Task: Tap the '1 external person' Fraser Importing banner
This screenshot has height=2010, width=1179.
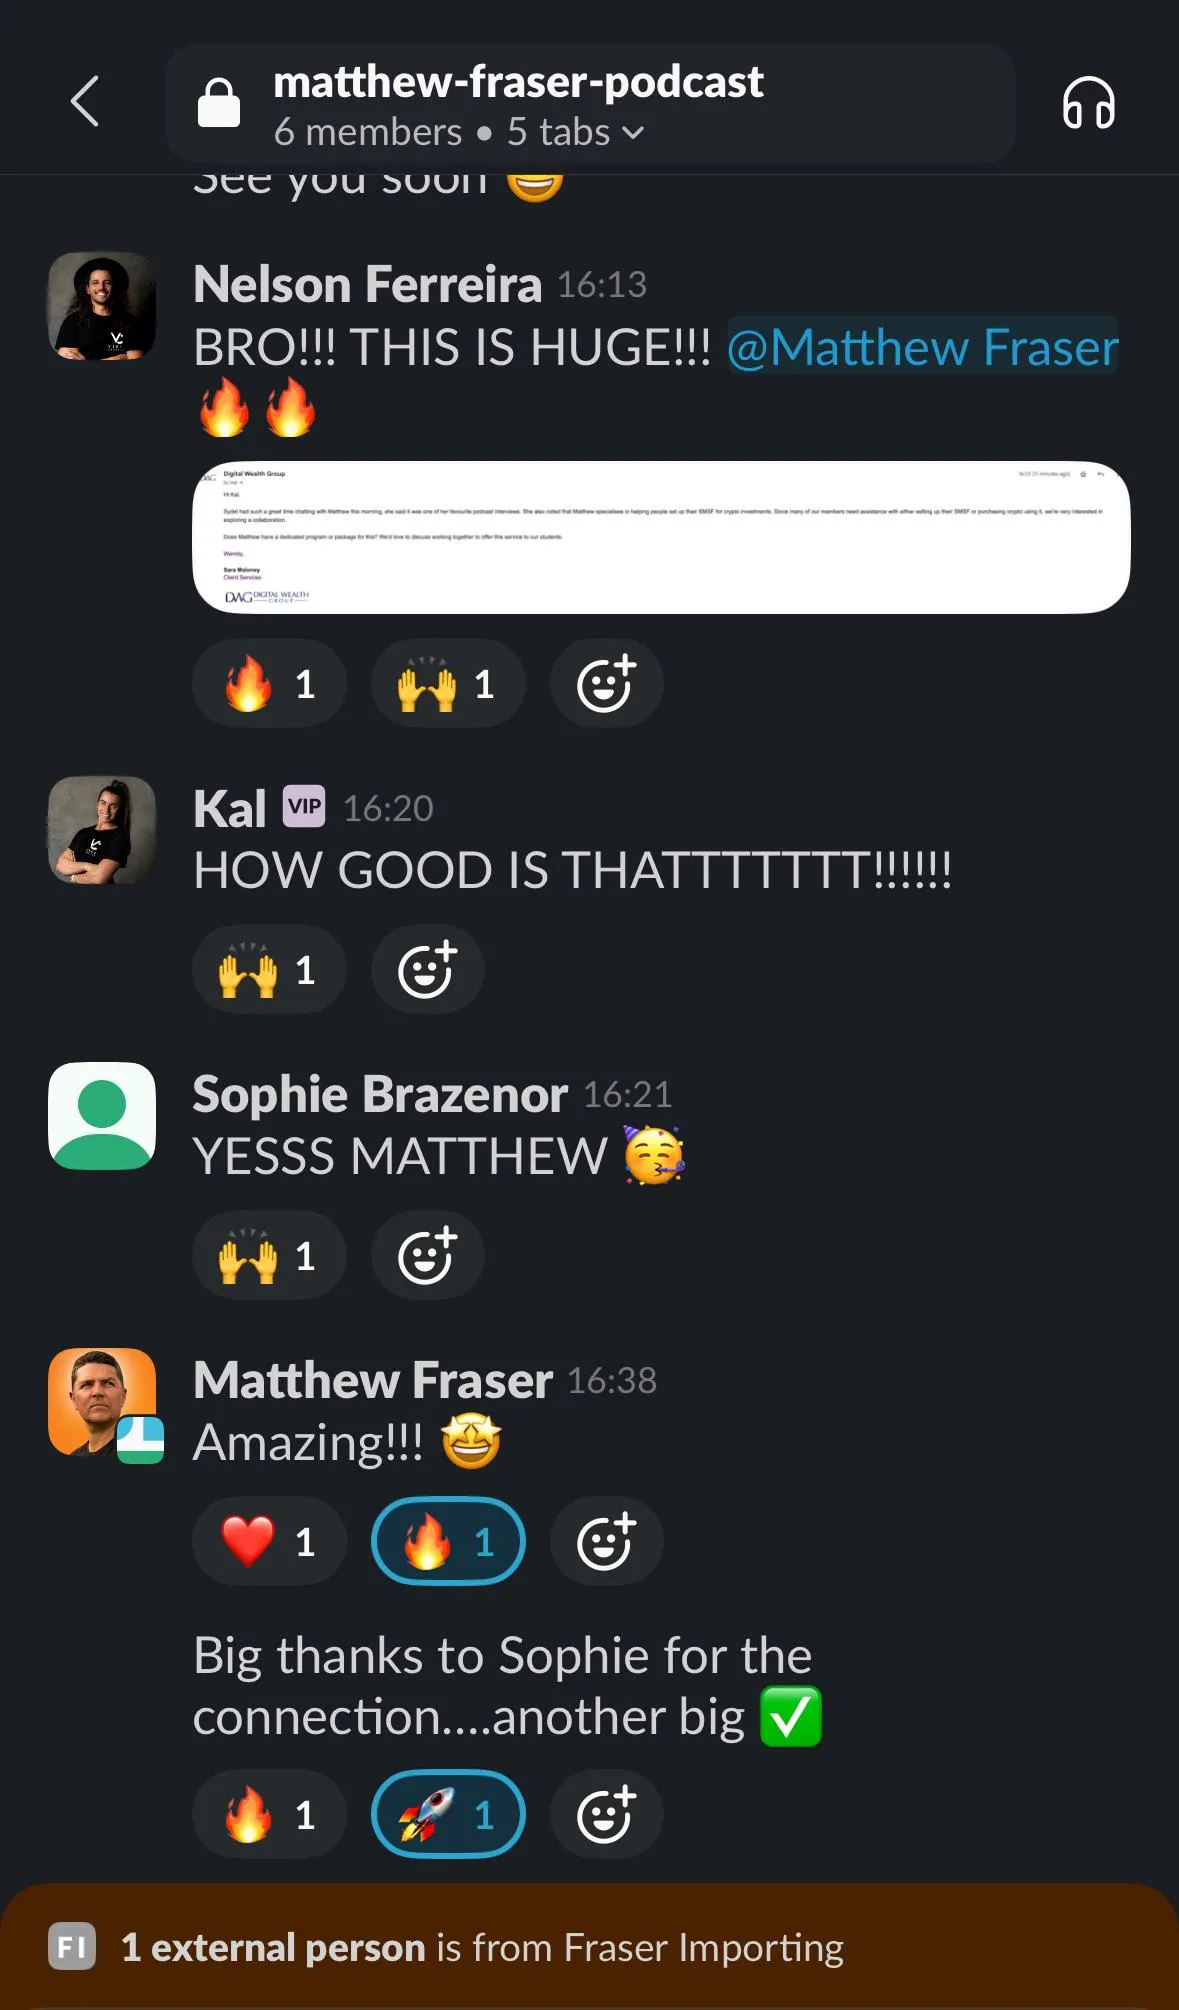Action: [x=589, y=1947]
